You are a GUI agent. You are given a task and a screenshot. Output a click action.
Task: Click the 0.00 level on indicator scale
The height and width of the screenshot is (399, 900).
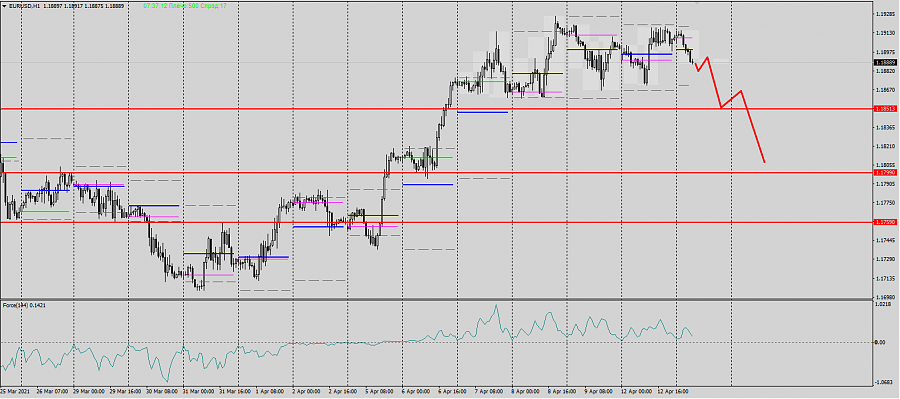[879, 343]
